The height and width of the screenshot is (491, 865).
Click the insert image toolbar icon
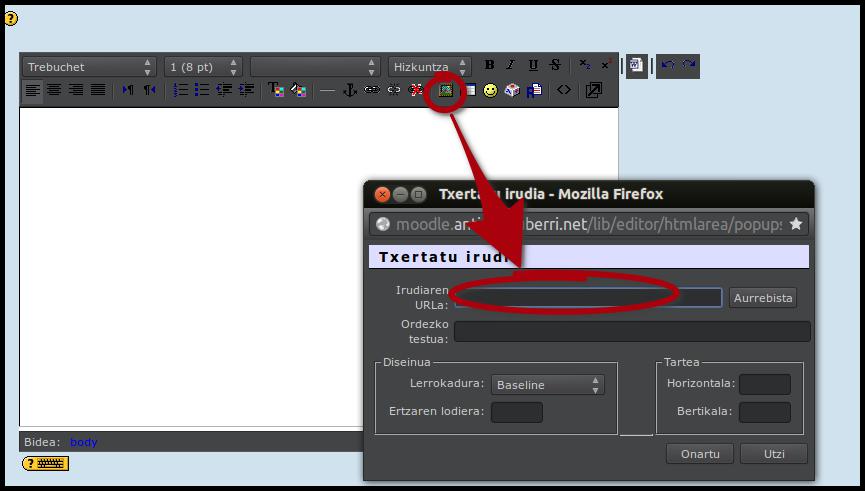446,90
